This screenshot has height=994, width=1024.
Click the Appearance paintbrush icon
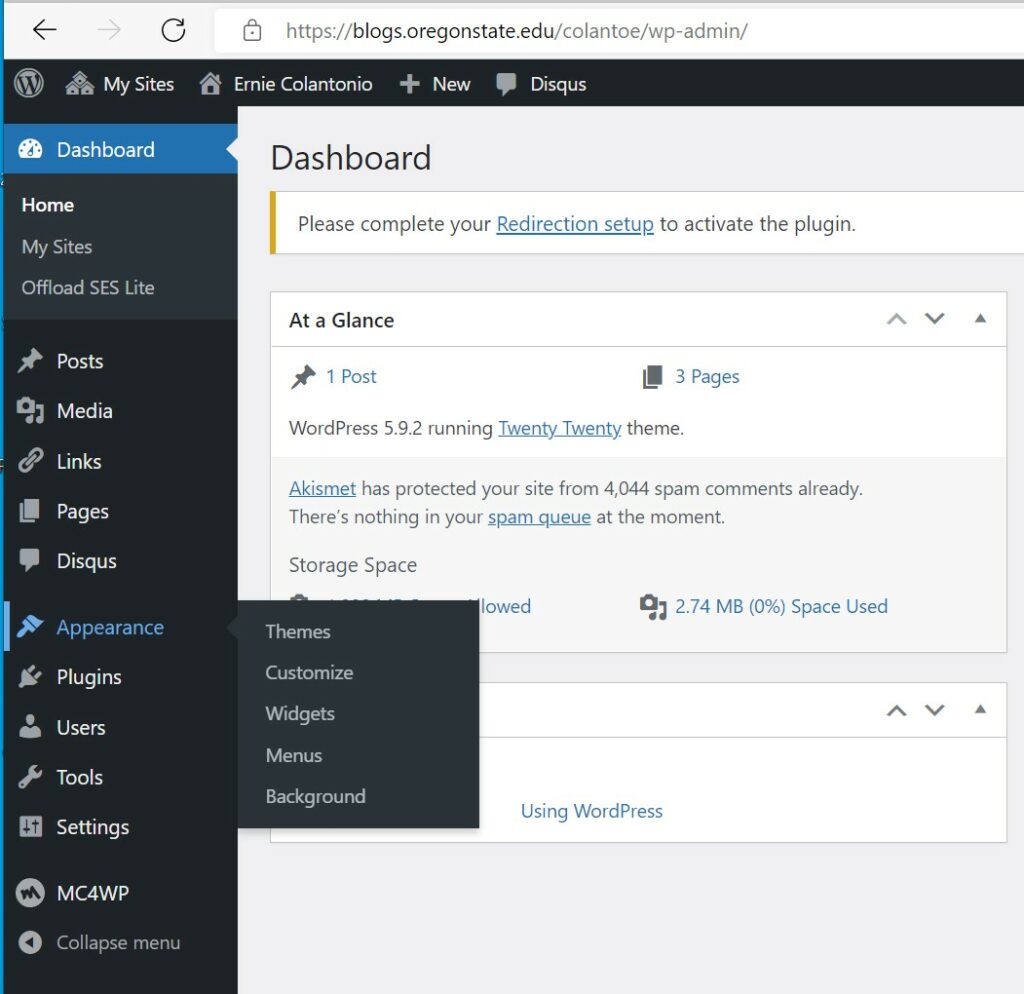pyautogui.click(x=30, y=626)
